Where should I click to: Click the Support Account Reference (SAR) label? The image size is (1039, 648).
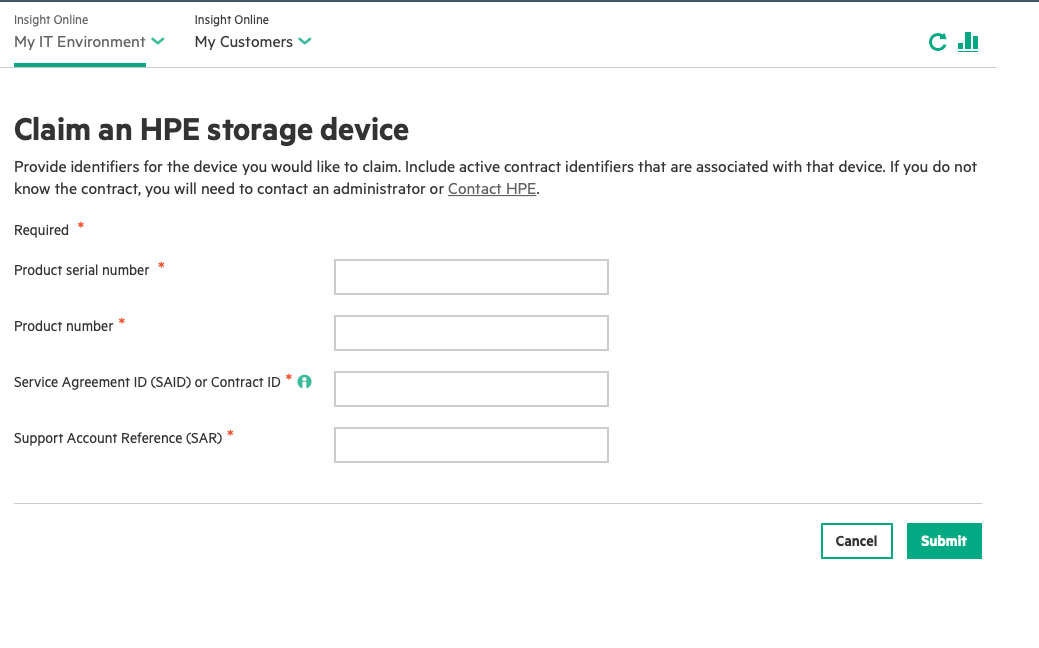coord(118,438)
